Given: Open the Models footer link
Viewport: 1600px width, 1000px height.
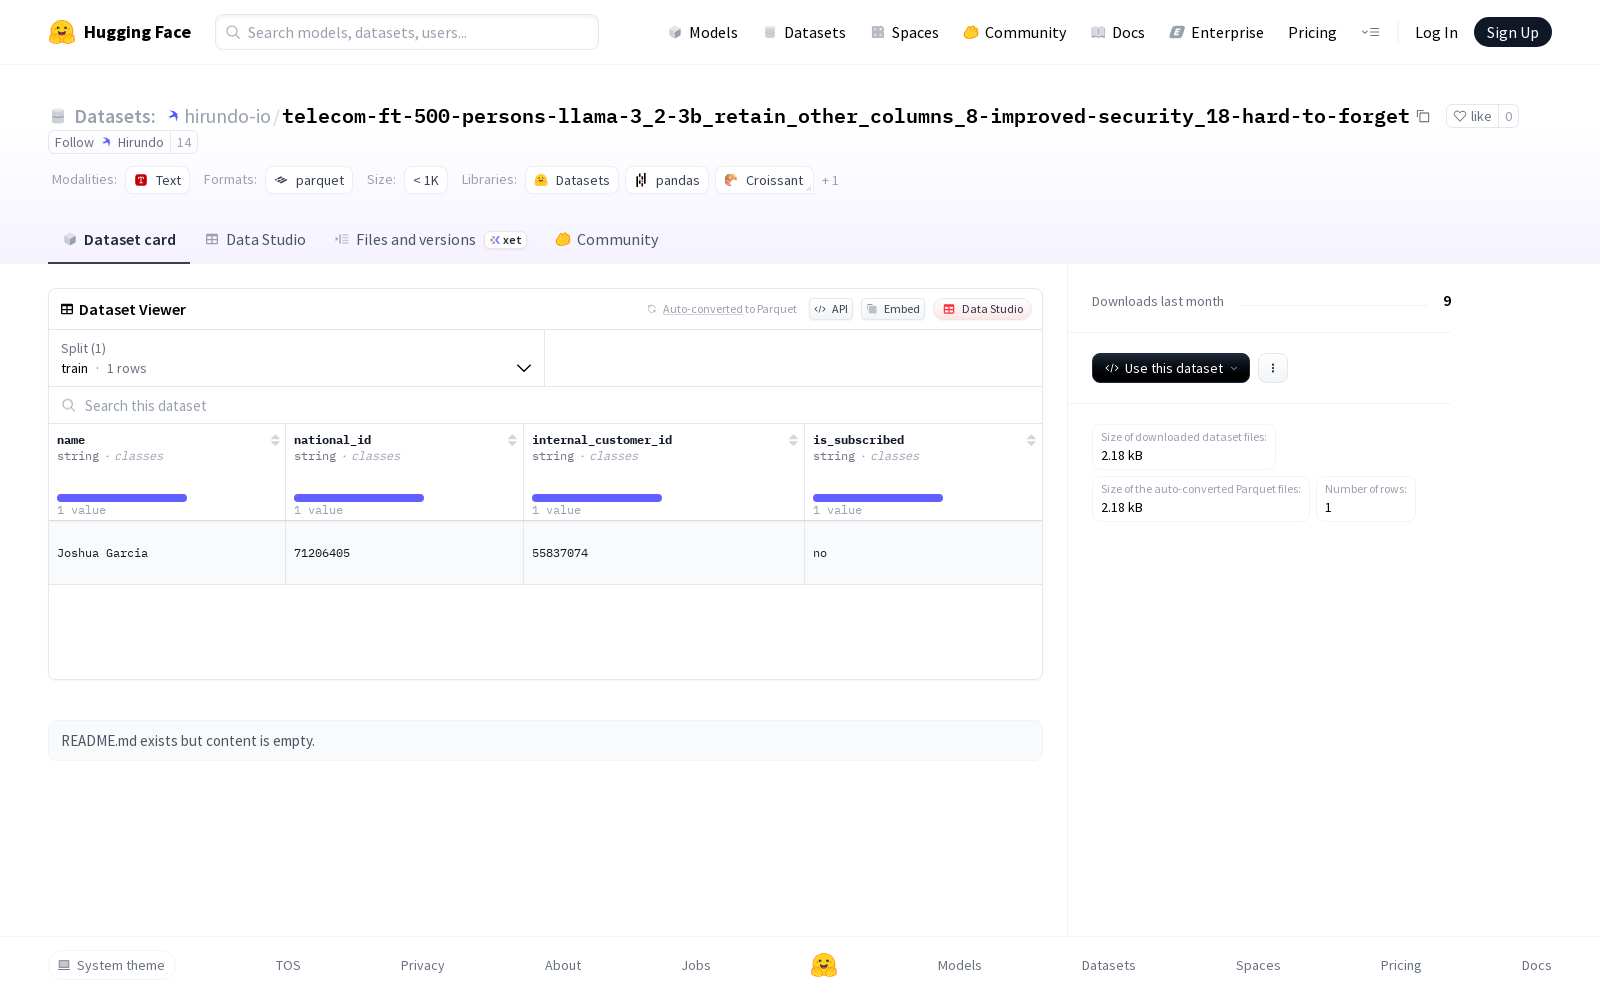Looking at the screenshot, I should 959,965.
